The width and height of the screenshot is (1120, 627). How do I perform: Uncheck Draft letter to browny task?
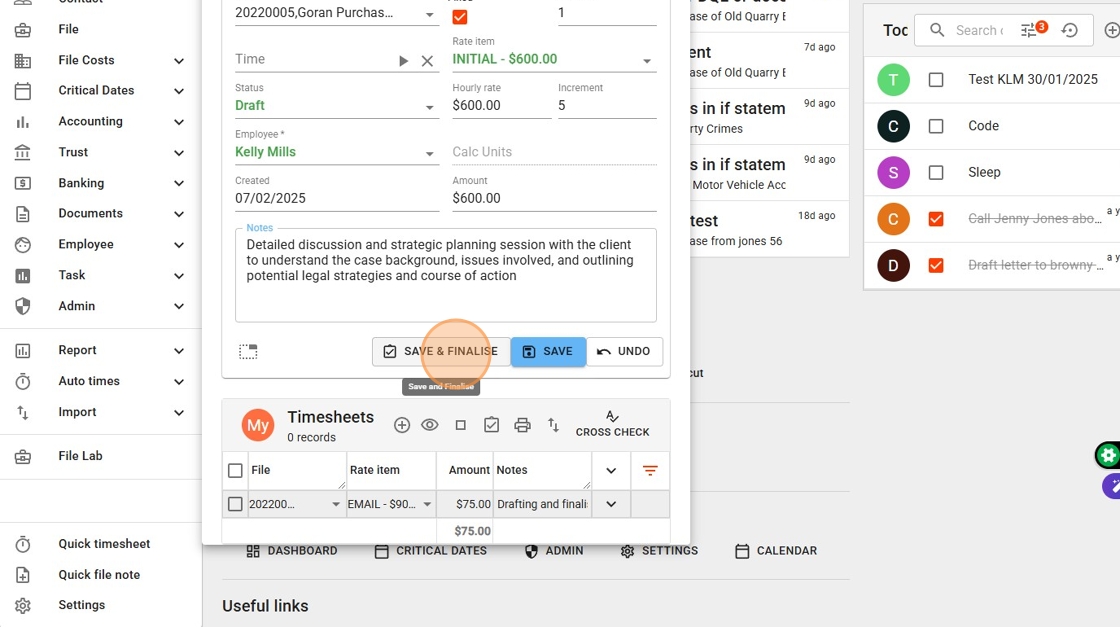click(936, 265)
